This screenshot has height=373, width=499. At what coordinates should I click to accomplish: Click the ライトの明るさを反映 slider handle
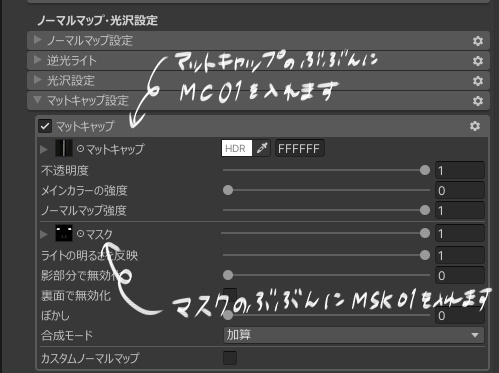tap(425, 255)
